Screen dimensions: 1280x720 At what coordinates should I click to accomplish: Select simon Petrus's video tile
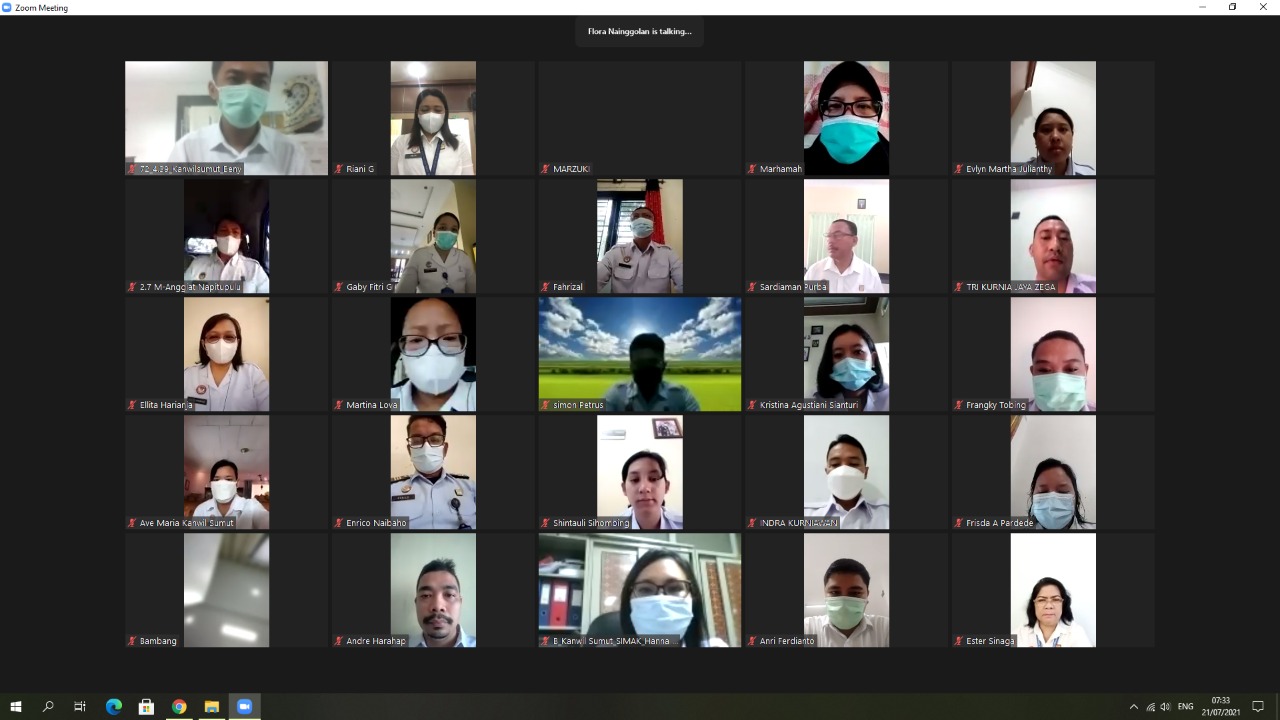click(x=640, y=353)
